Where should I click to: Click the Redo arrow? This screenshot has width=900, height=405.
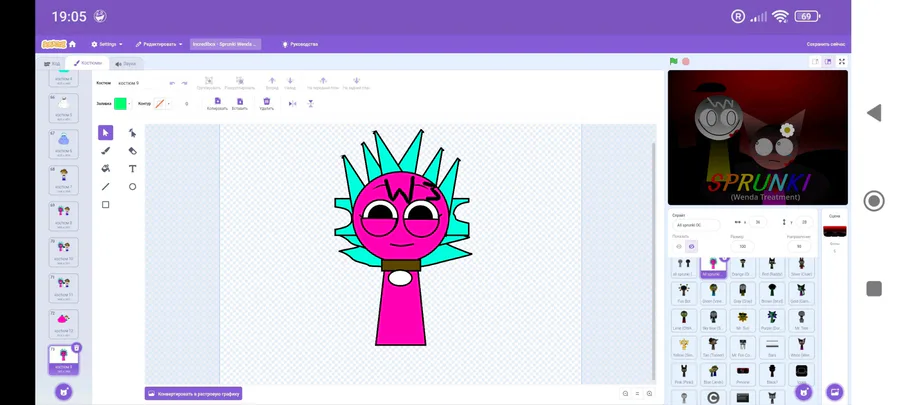tap(184, 83)
